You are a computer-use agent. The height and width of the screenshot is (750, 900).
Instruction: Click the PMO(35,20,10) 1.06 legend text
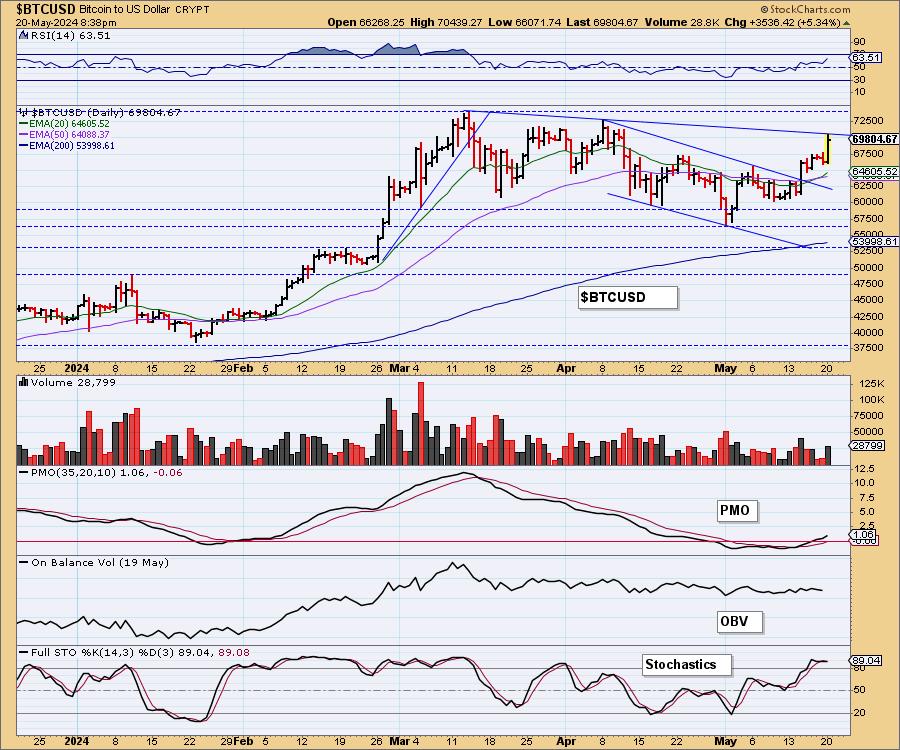(89, 472)
